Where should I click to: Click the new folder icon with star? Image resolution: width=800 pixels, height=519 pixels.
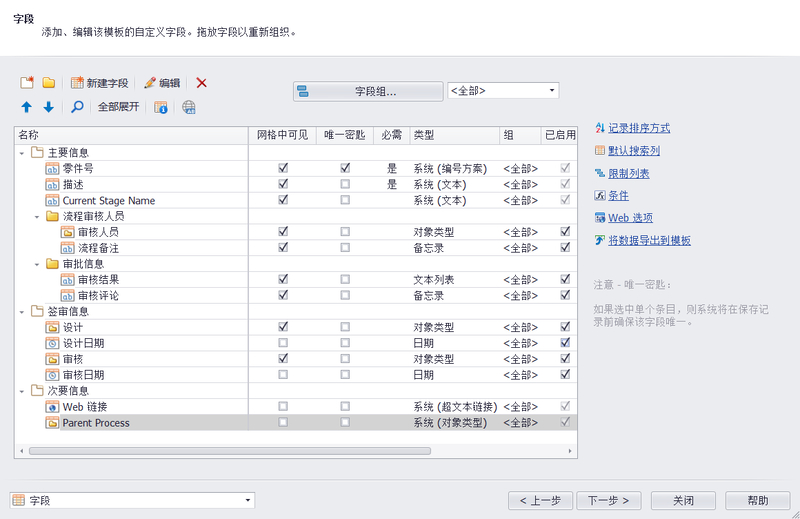coord(27,83)
